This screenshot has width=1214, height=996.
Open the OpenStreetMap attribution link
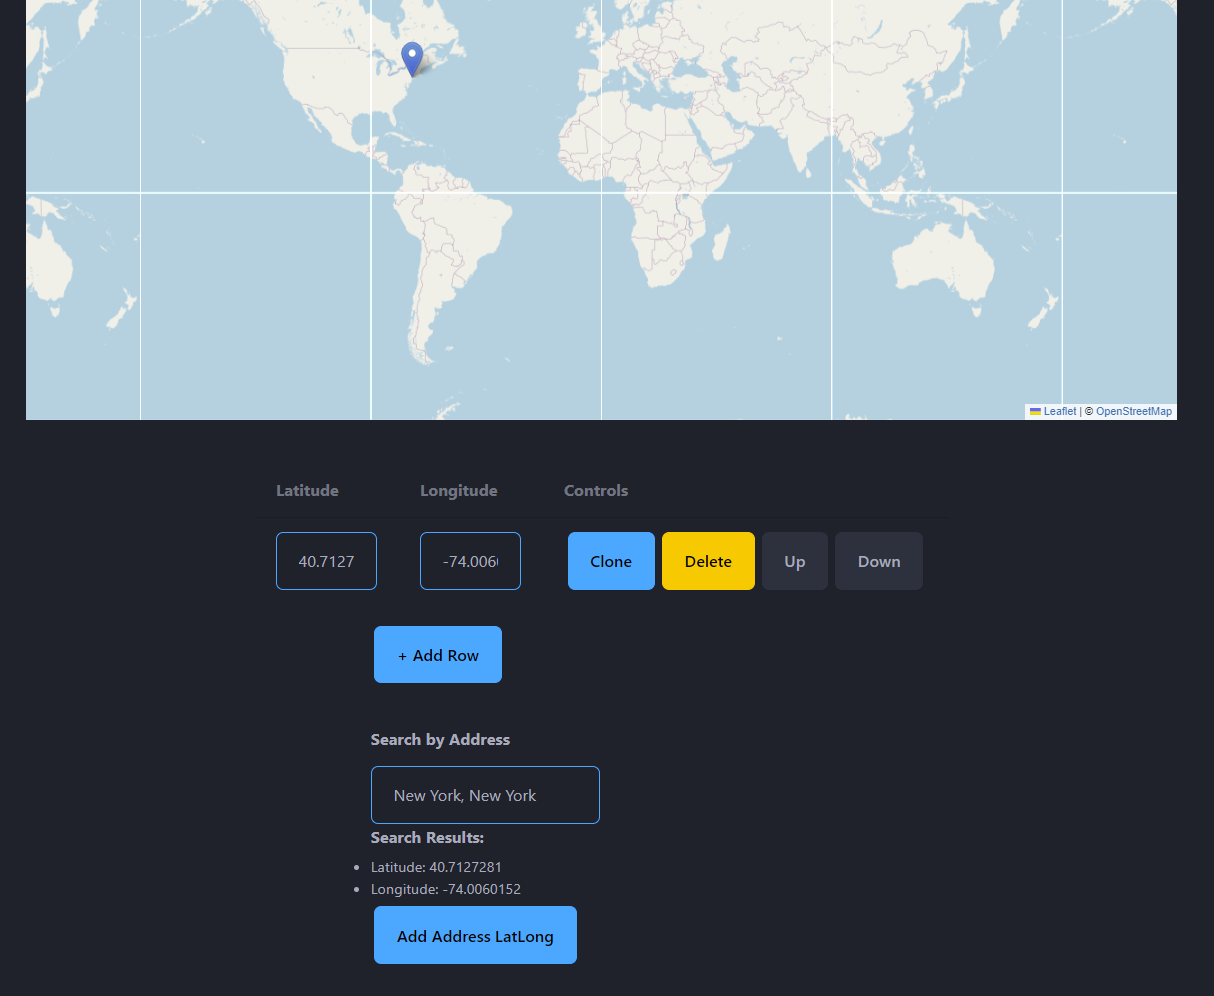click(x=1133, y=411)
